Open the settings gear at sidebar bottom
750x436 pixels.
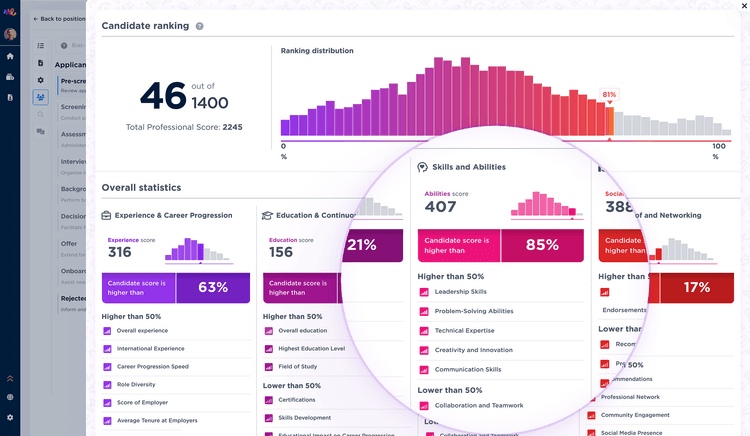pos(10,417)
